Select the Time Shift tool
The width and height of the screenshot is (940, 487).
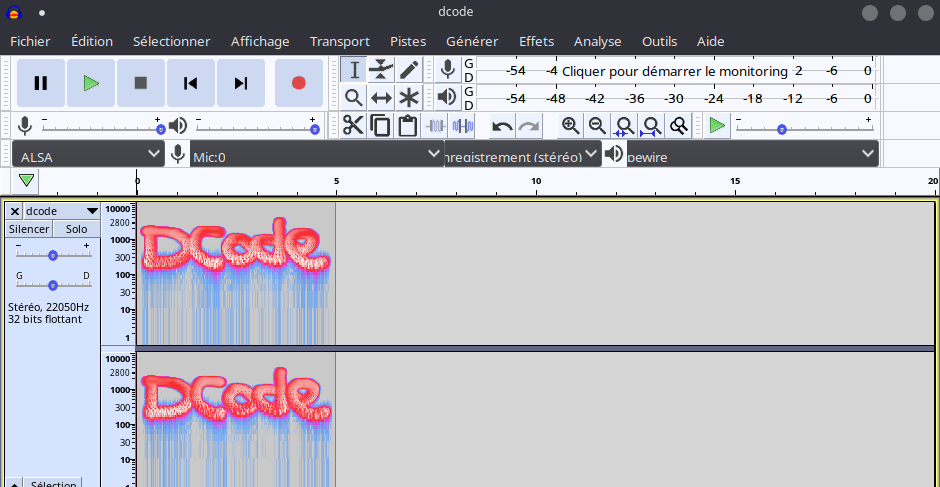[381, 97]
